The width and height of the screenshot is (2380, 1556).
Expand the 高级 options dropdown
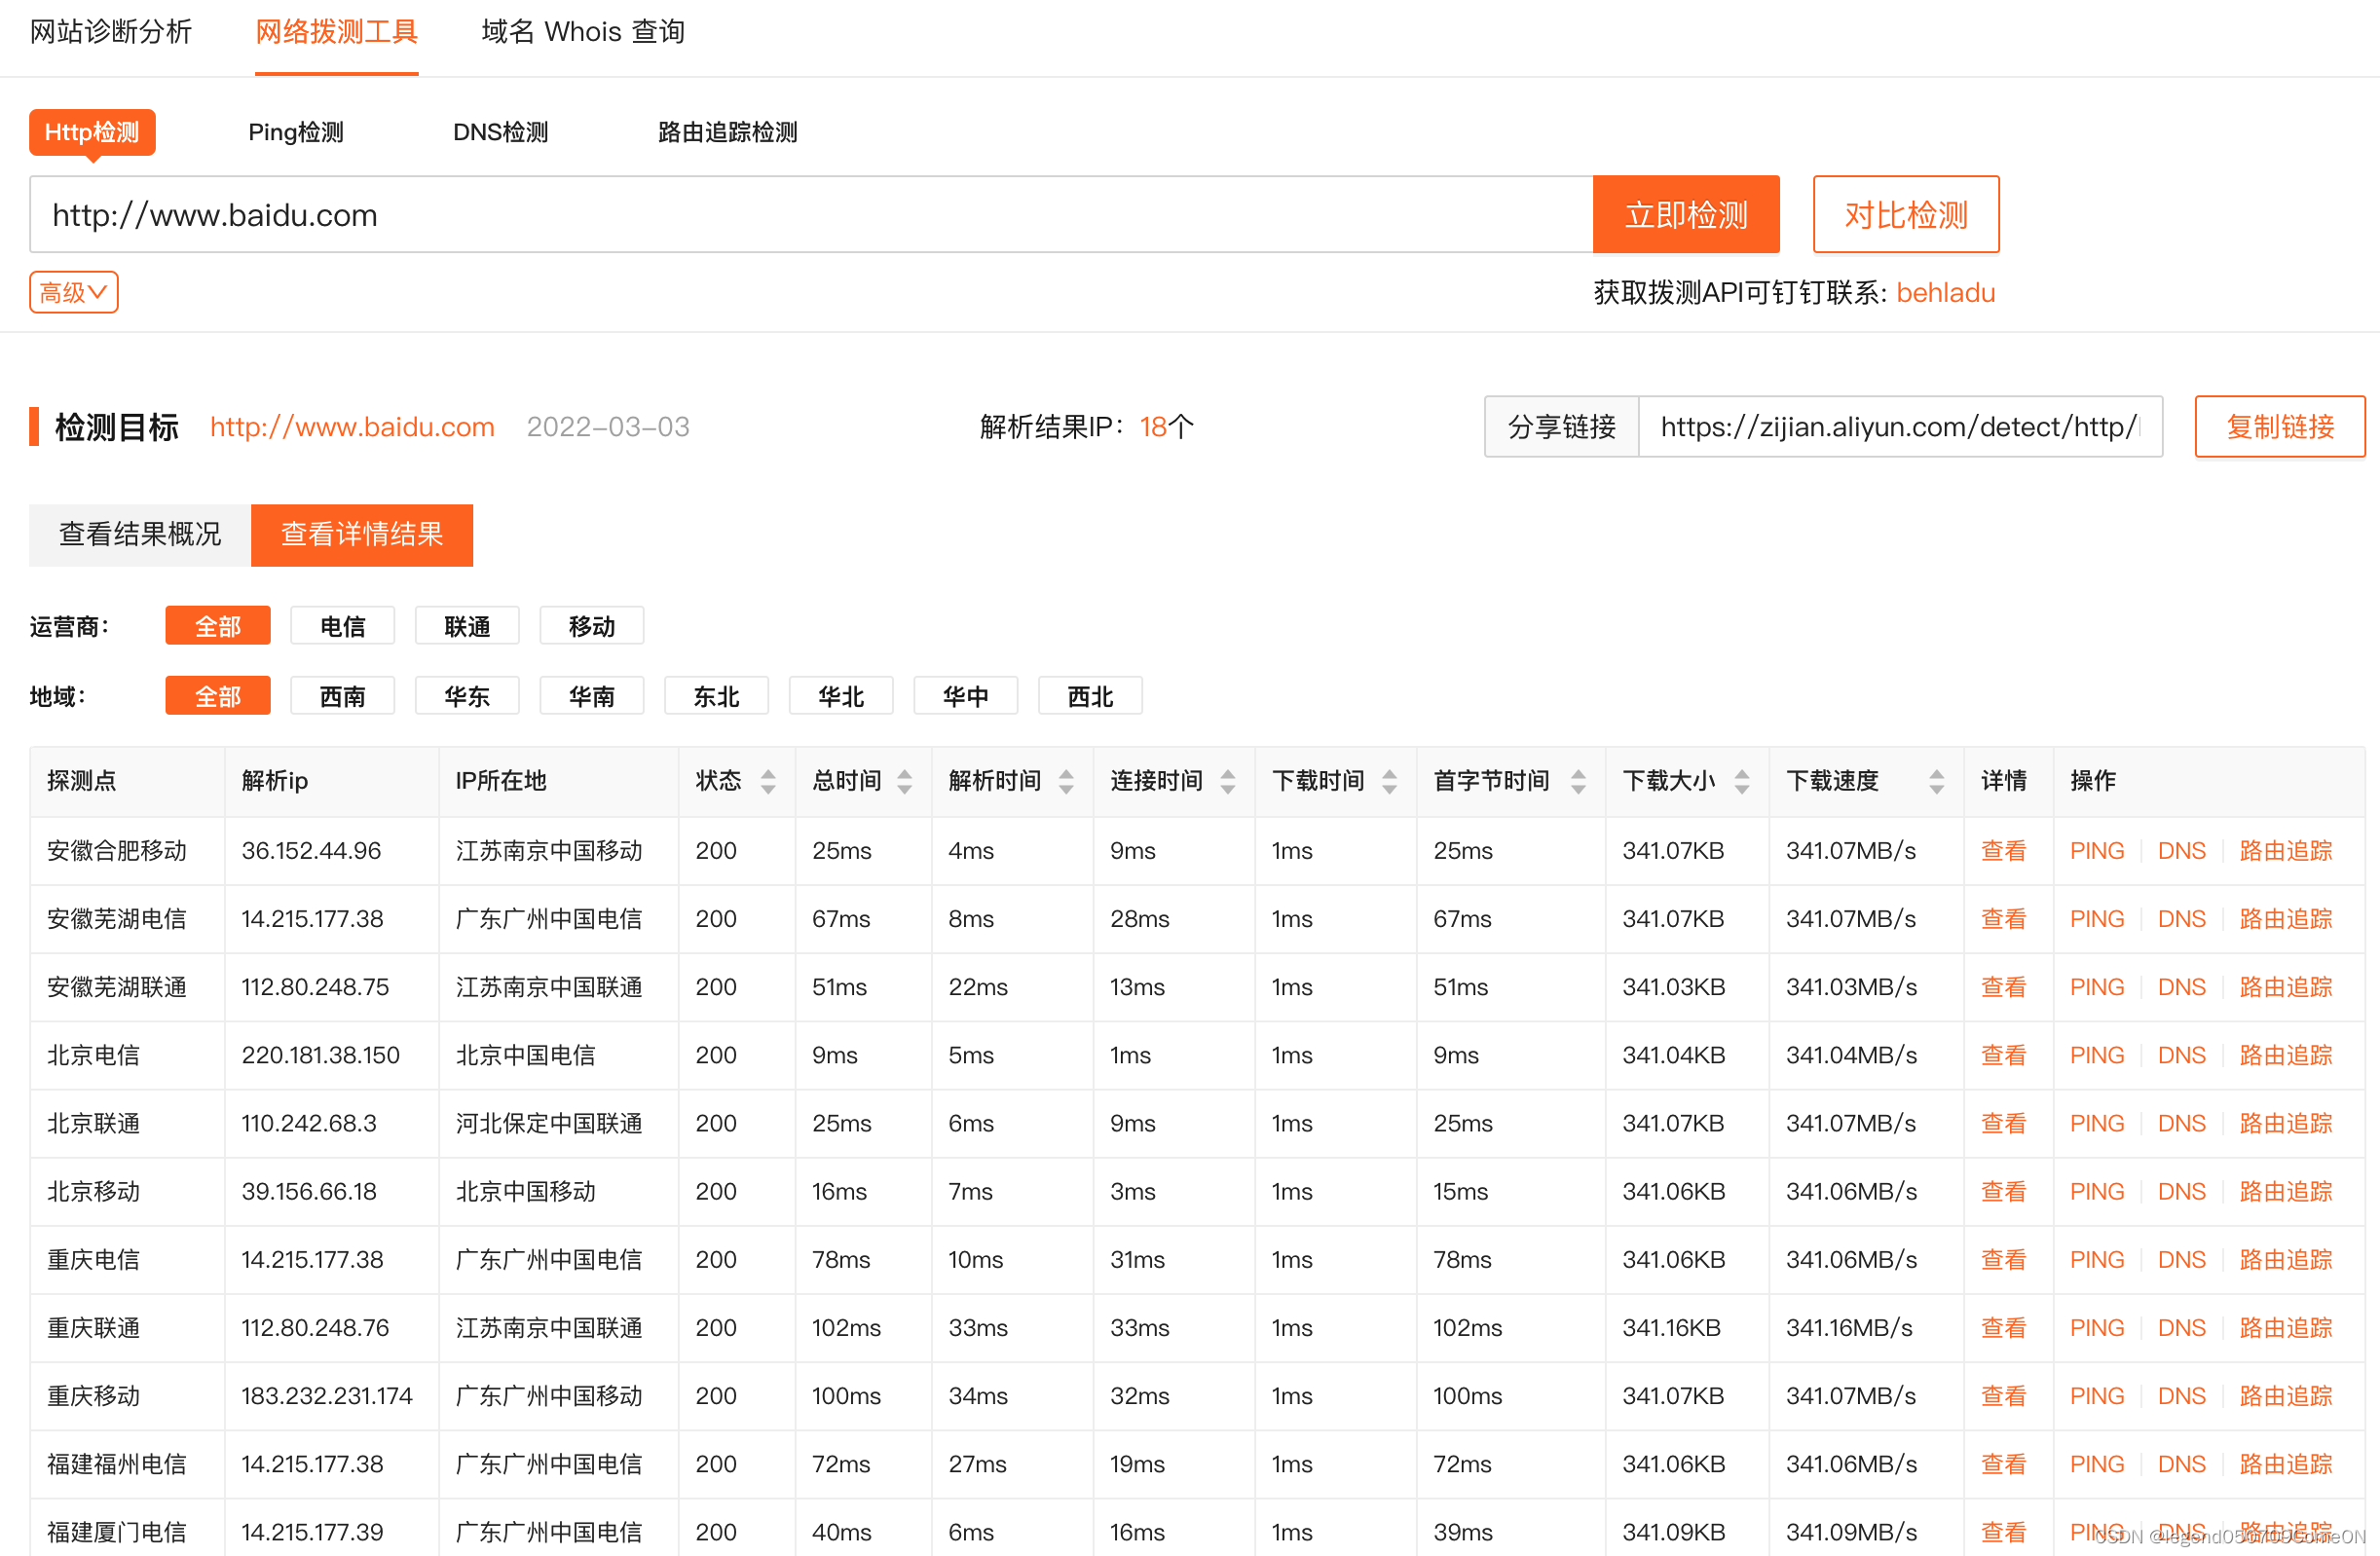[73, 293]
